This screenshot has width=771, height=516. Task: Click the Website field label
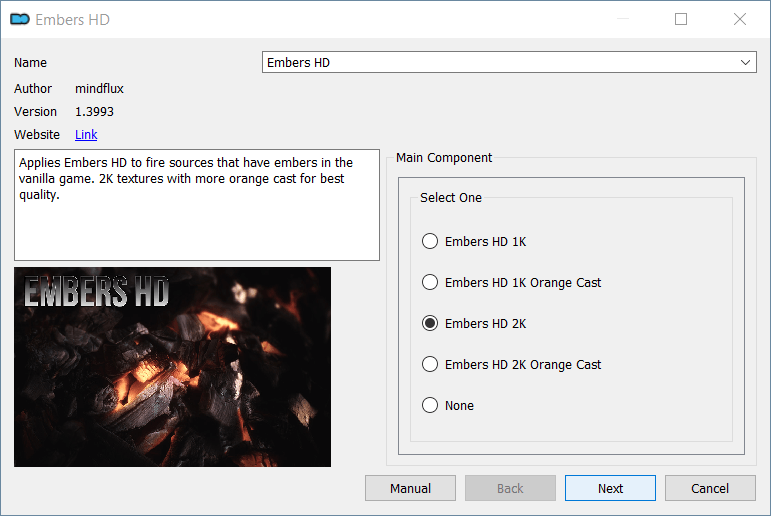(x=37, y=134)
